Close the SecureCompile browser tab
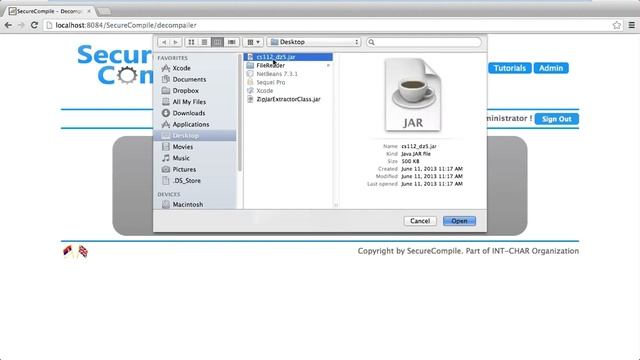The height and width of the screenshot is (360, 640). point(89,11)
